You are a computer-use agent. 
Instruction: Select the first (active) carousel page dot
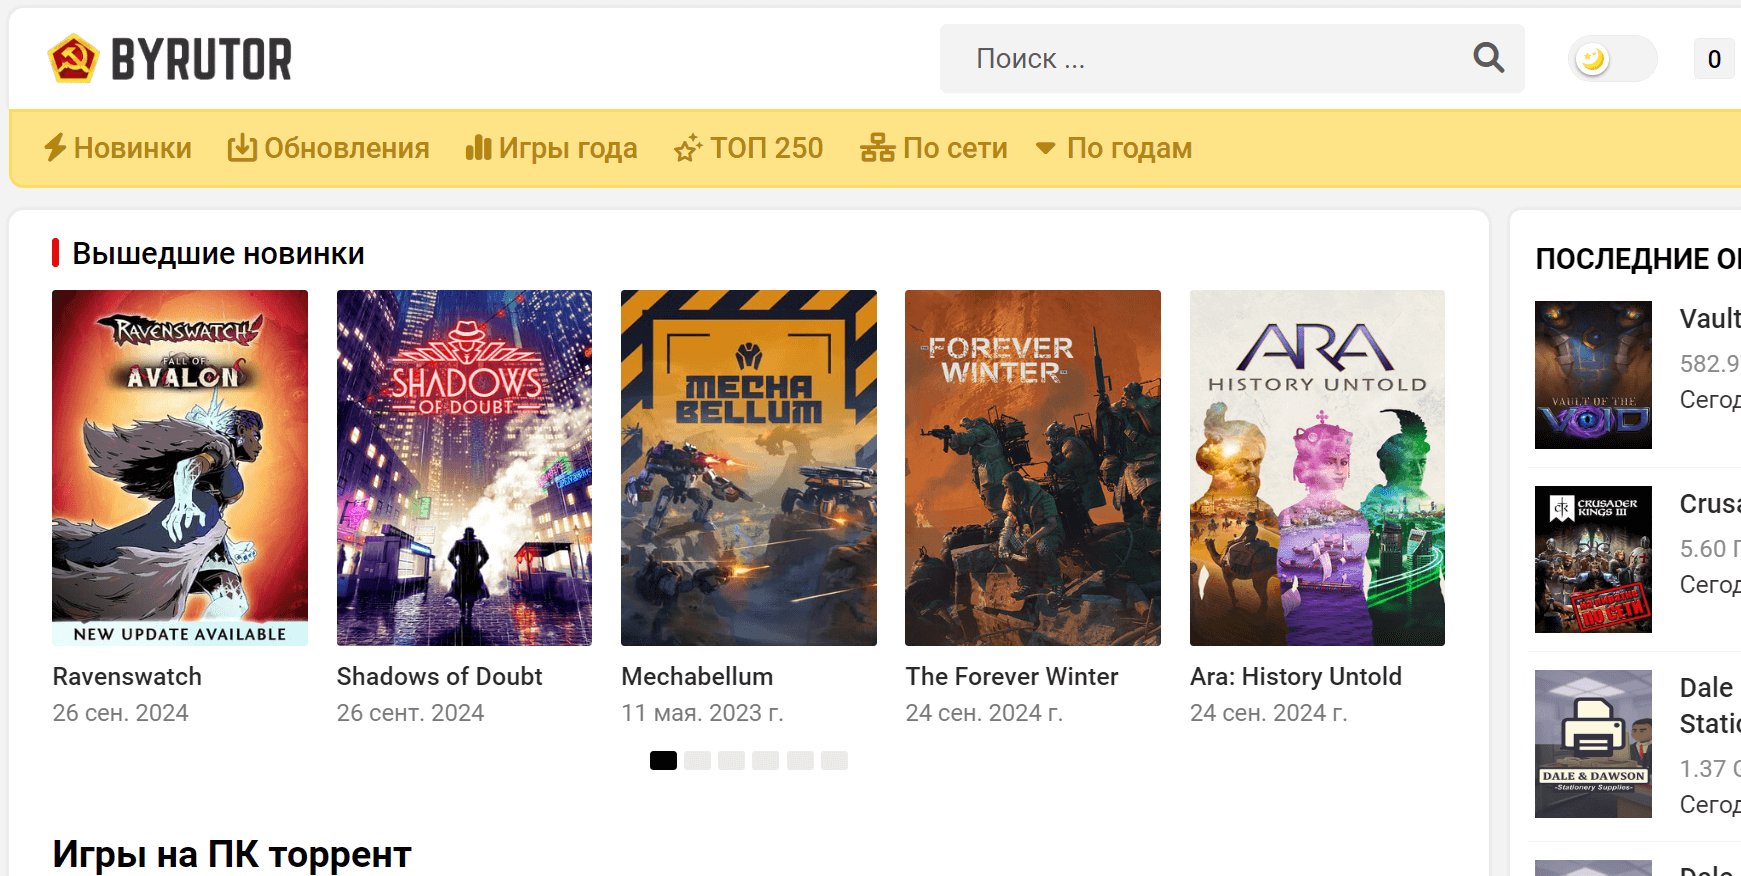[663, 761]
